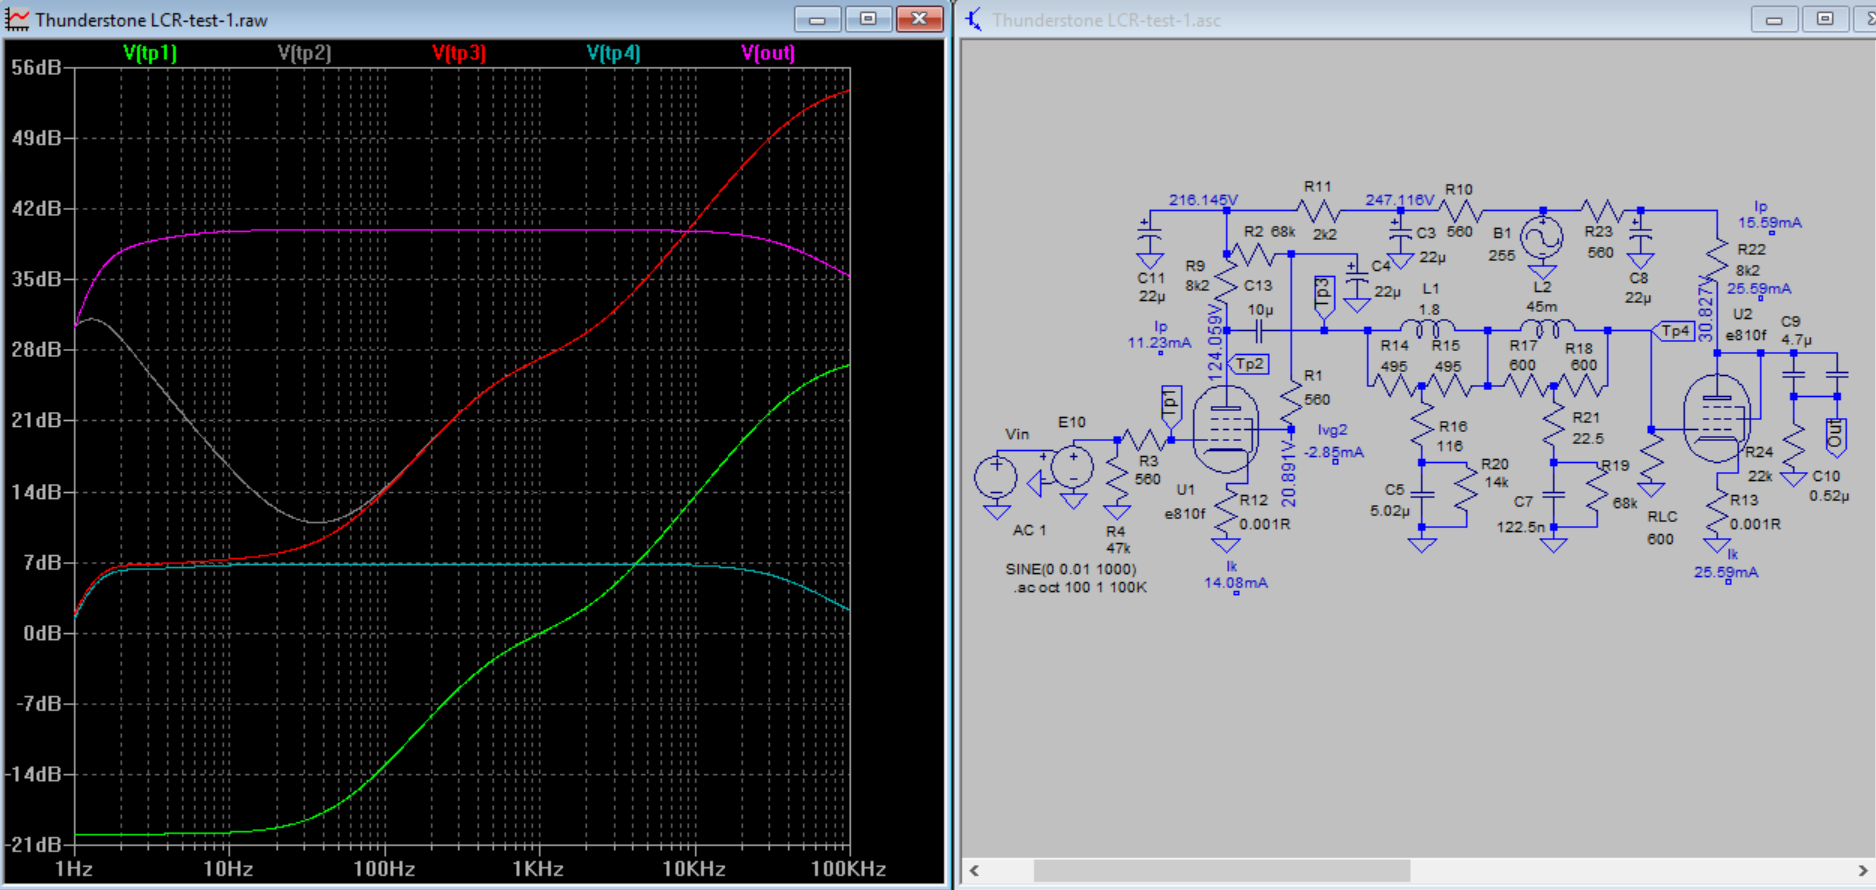Click the -2.85mA Ivg2 current label
Image resolution: width=1876 pixels, height=890 pixels.
point(1334,452)
